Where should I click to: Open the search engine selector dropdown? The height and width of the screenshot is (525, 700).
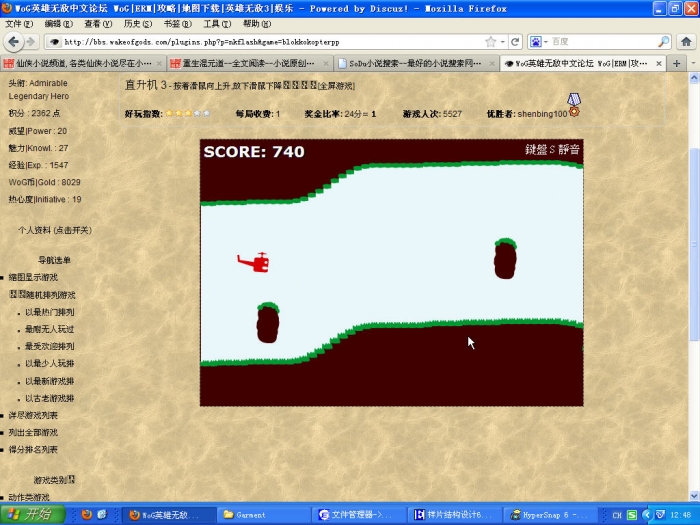[546, 42]
